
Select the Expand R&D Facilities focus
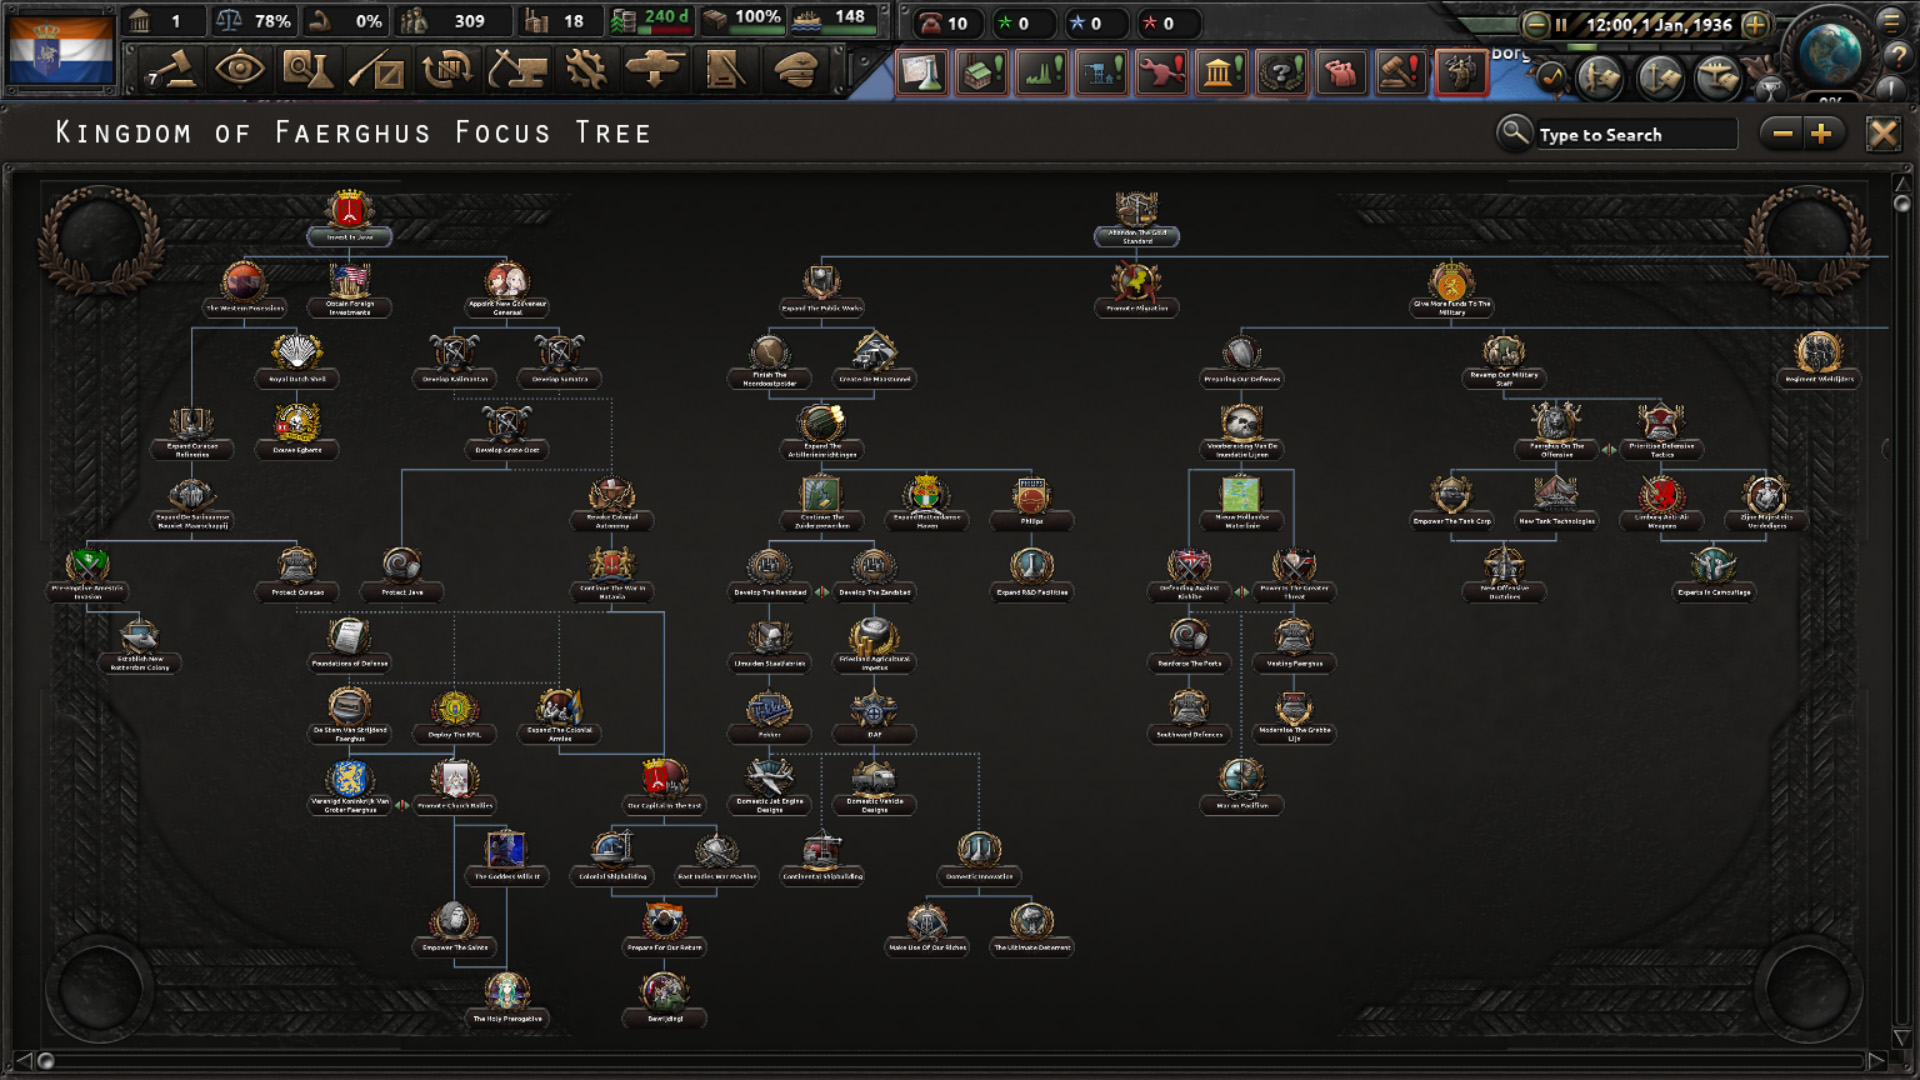point(1031,573)
